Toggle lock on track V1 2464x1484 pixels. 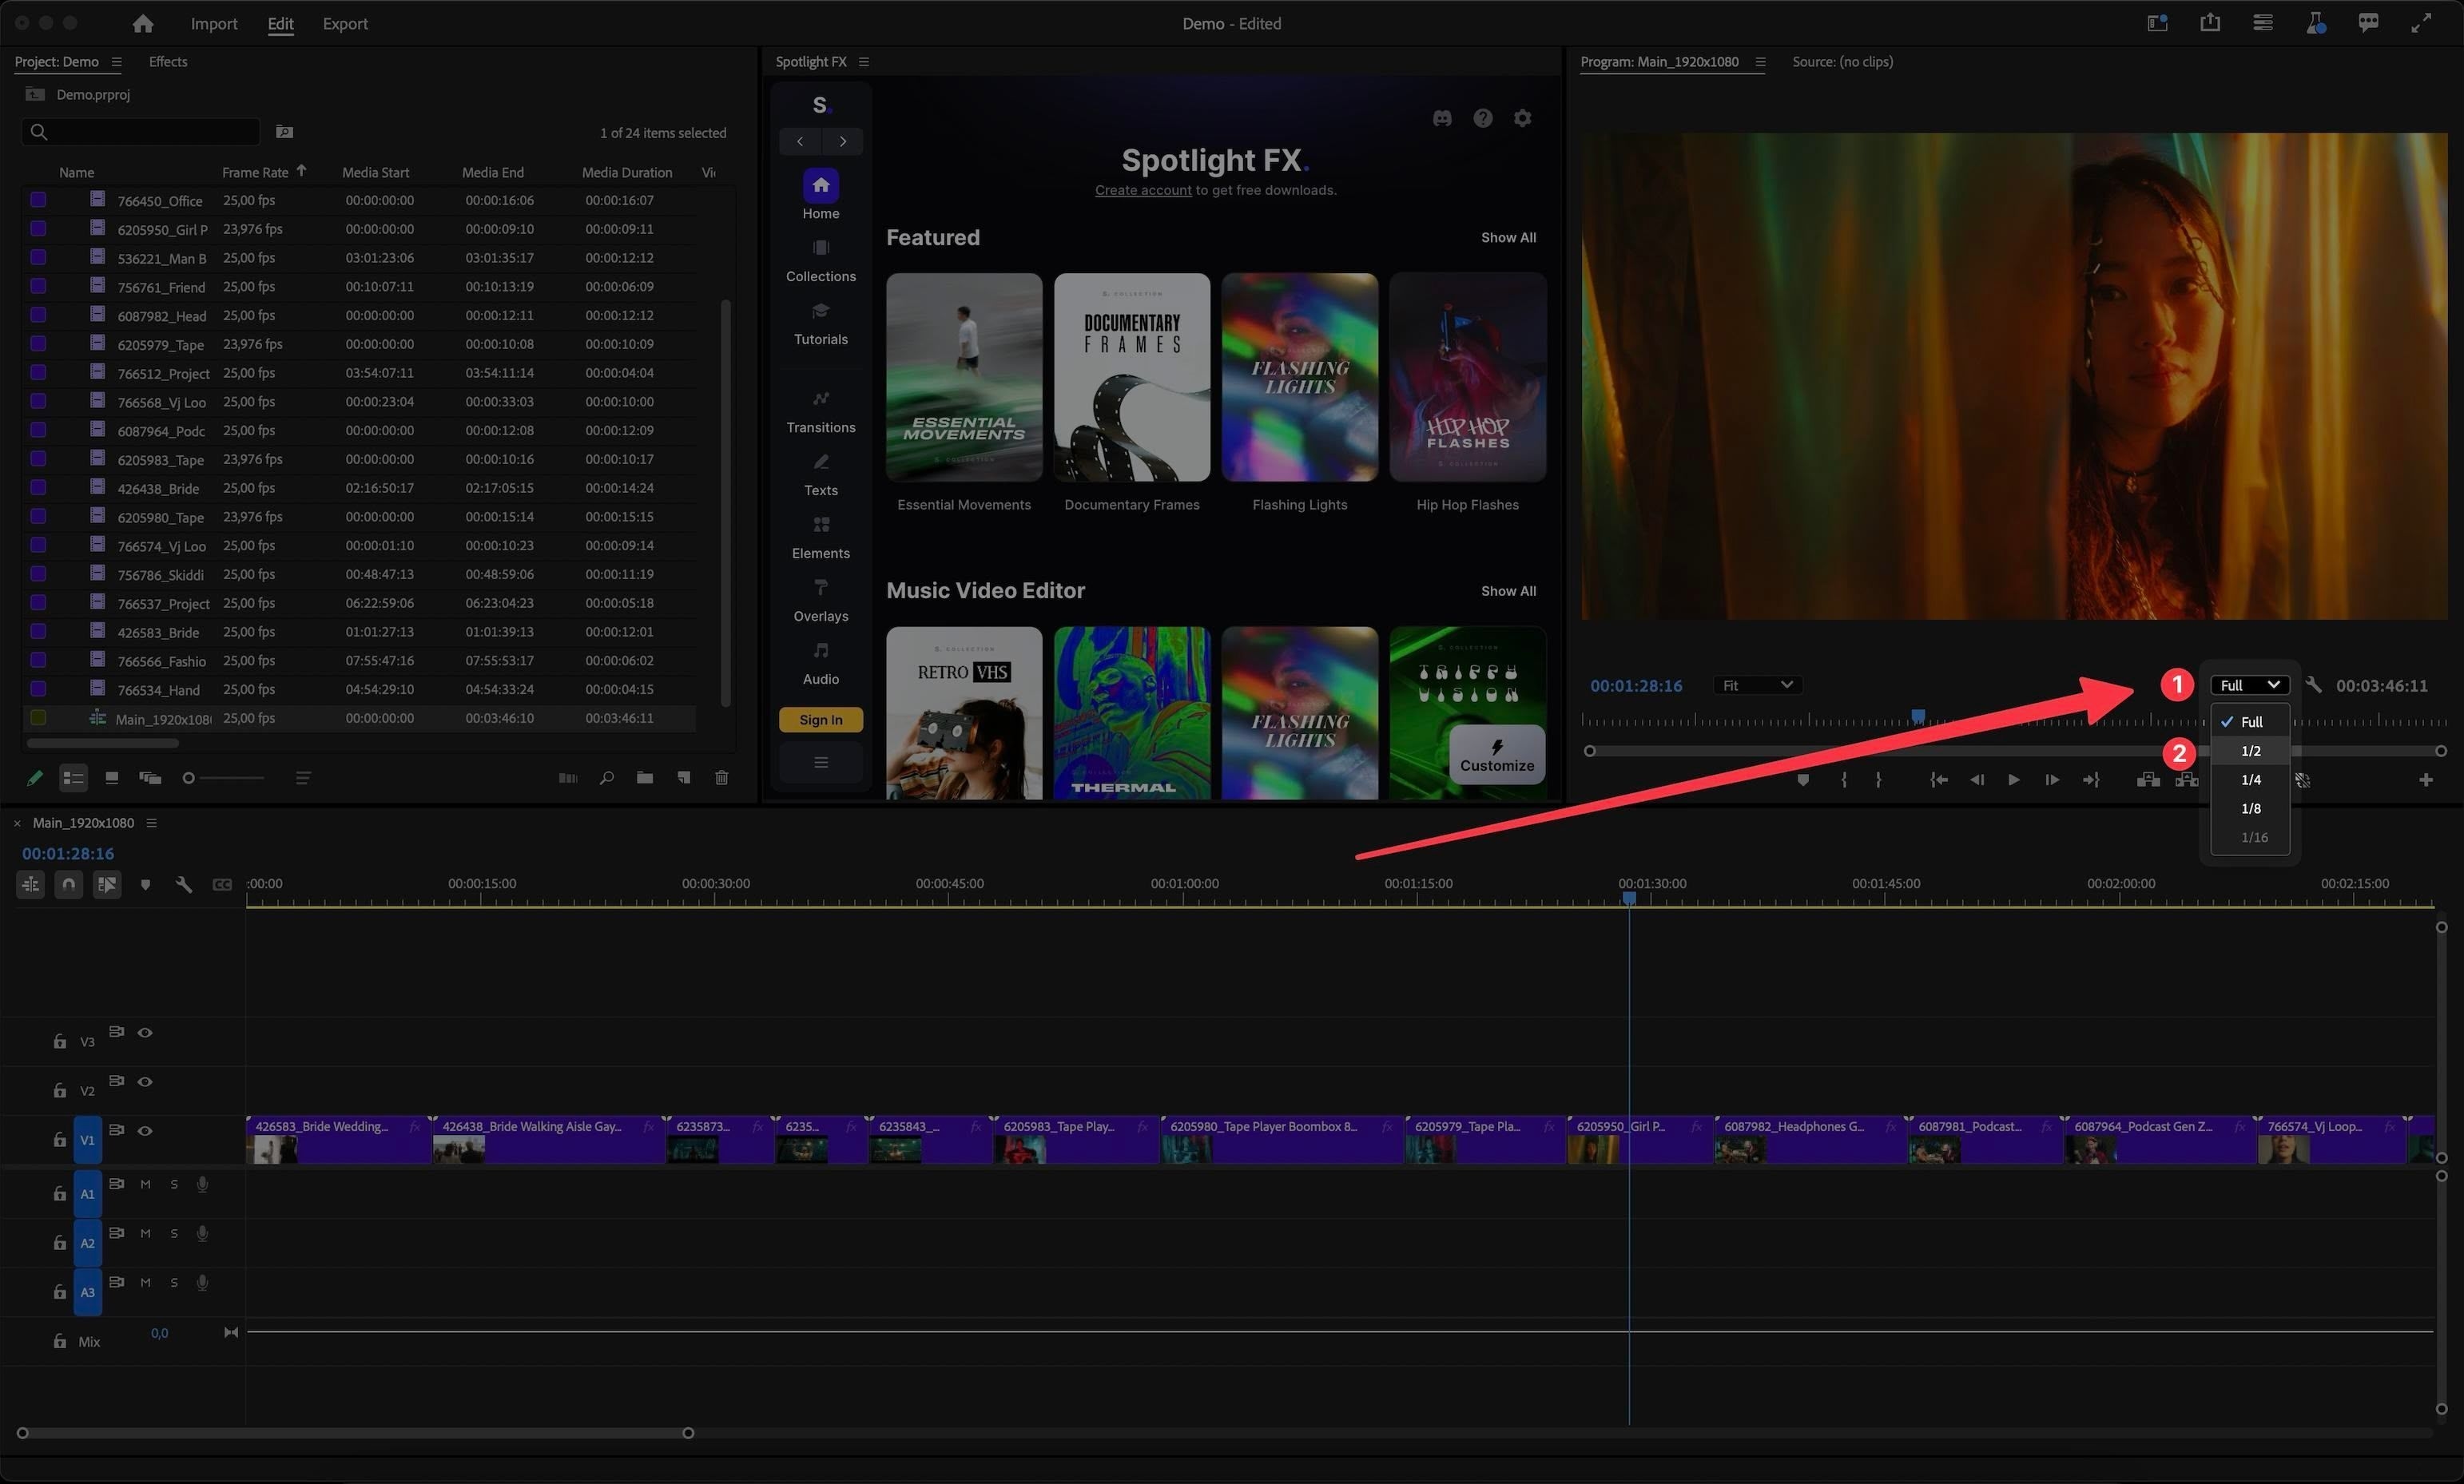(59, 1140)
